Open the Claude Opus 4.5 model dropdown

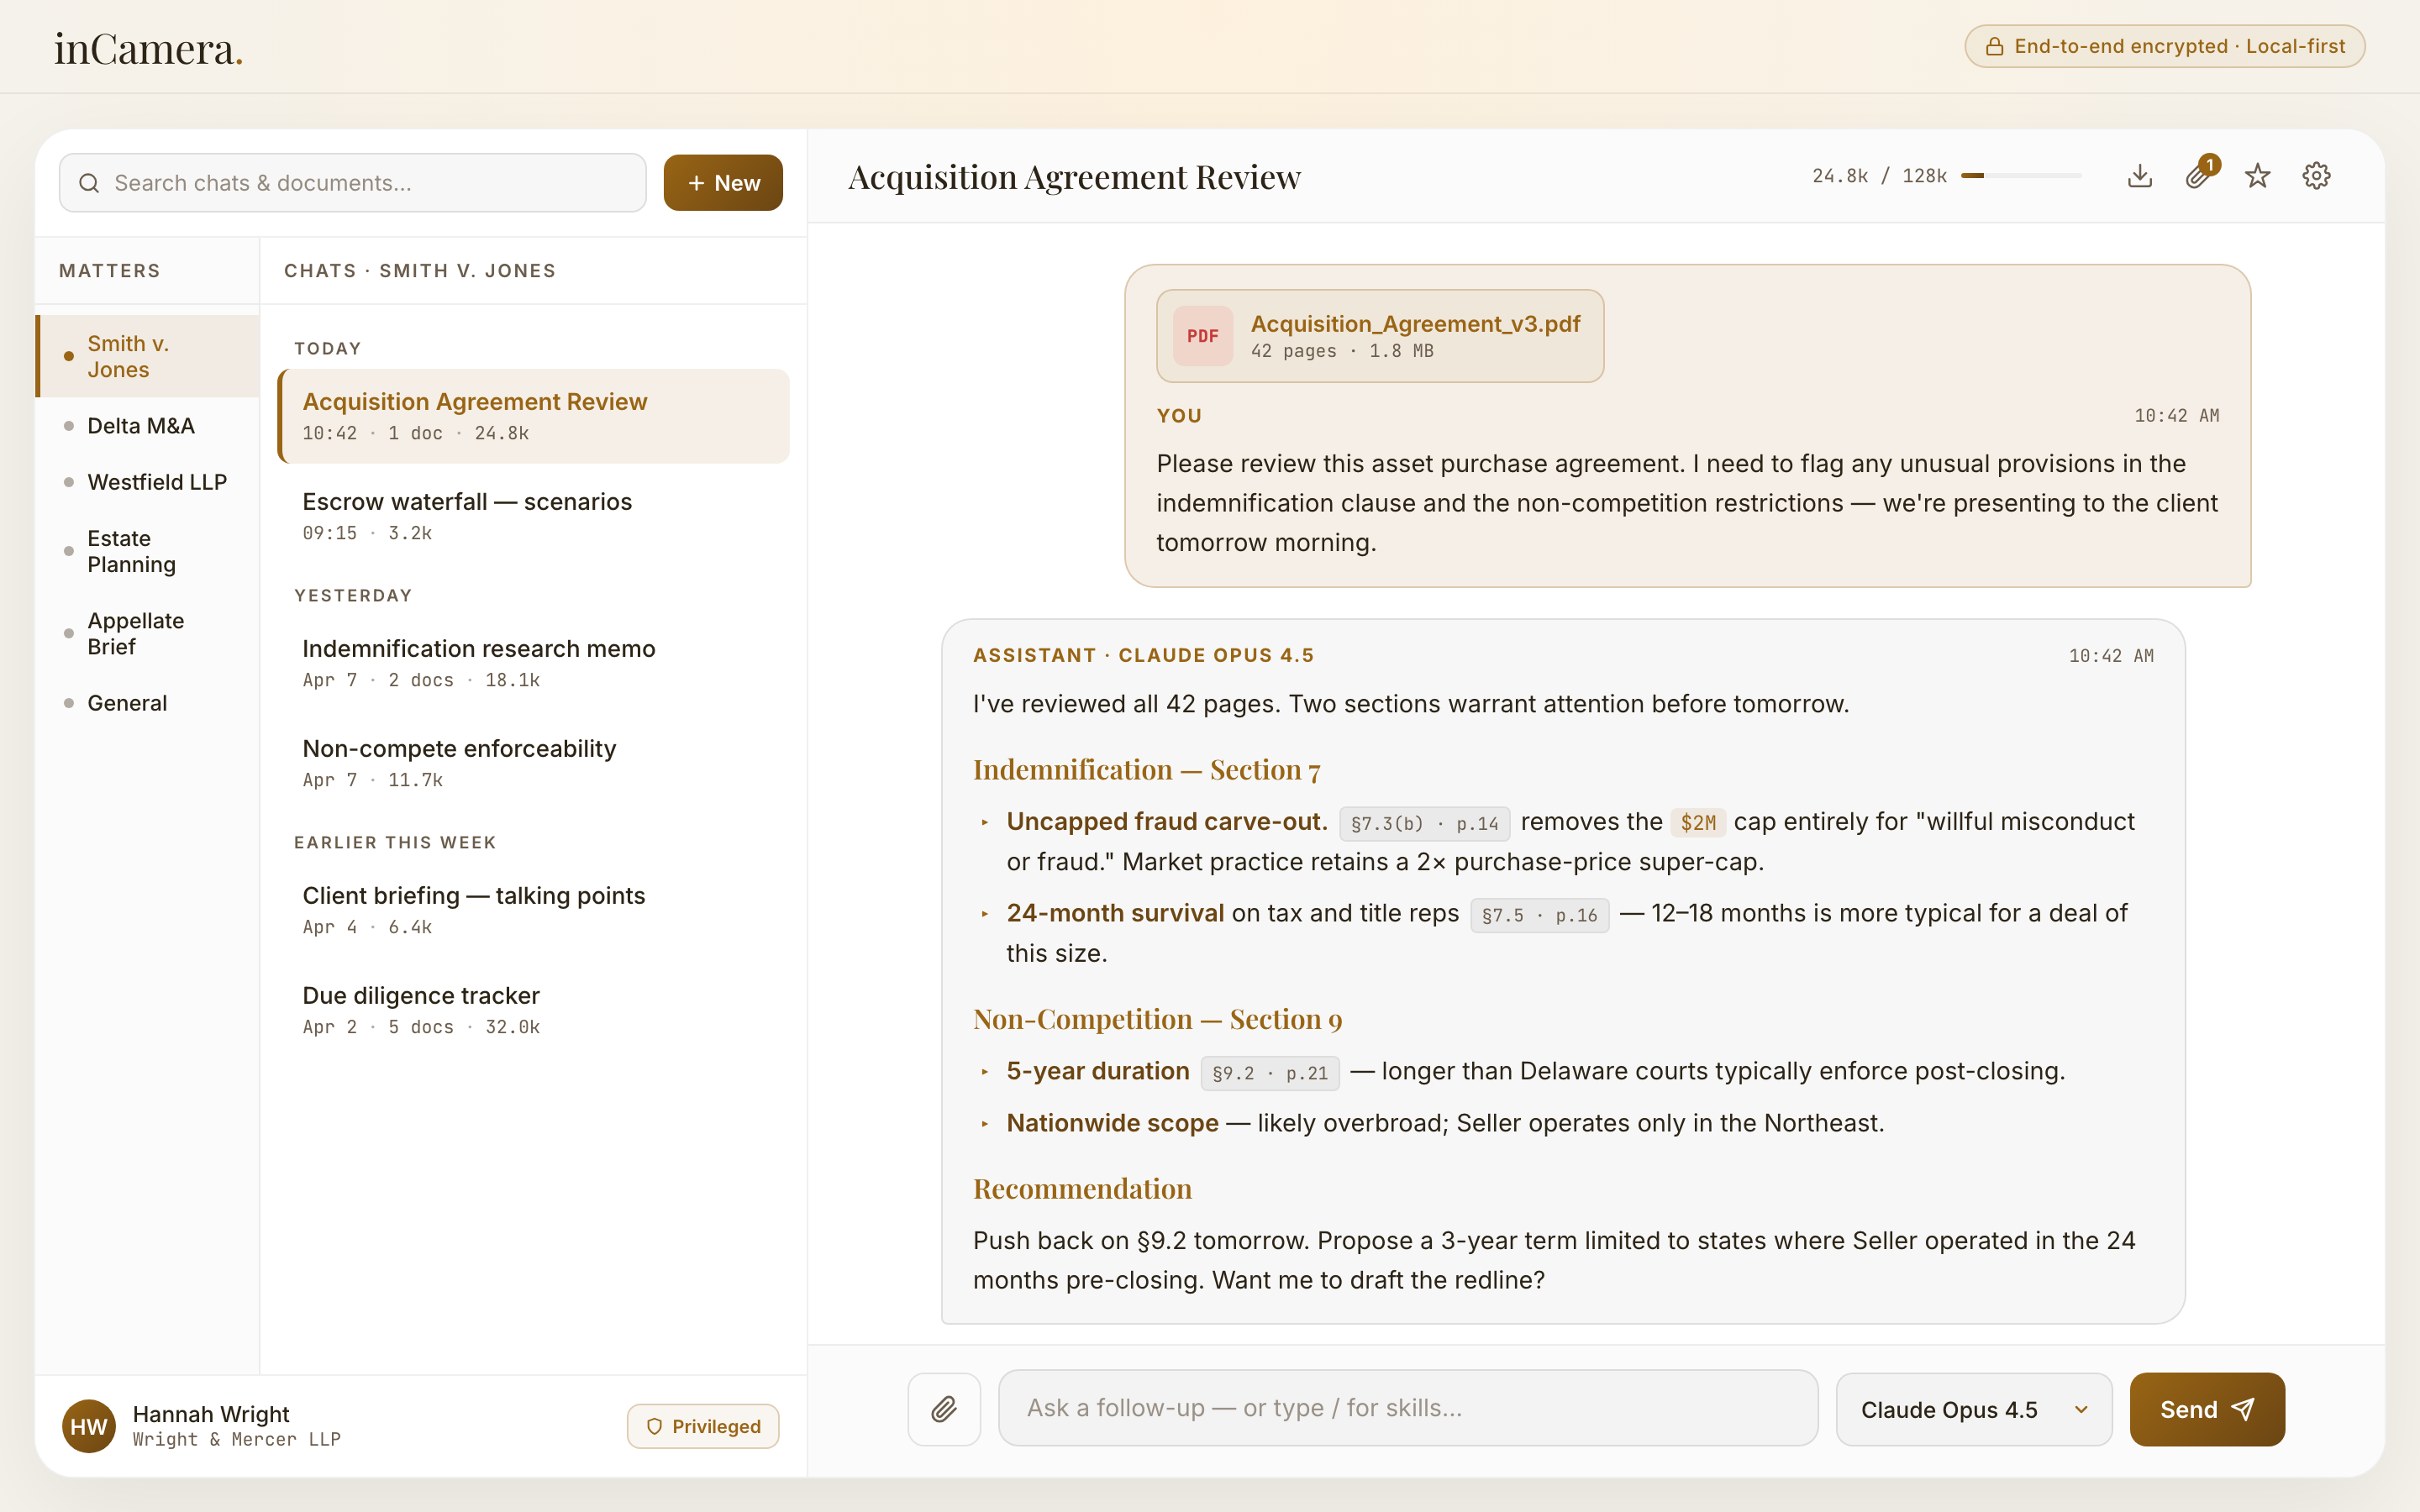tap(1973, 1409)
